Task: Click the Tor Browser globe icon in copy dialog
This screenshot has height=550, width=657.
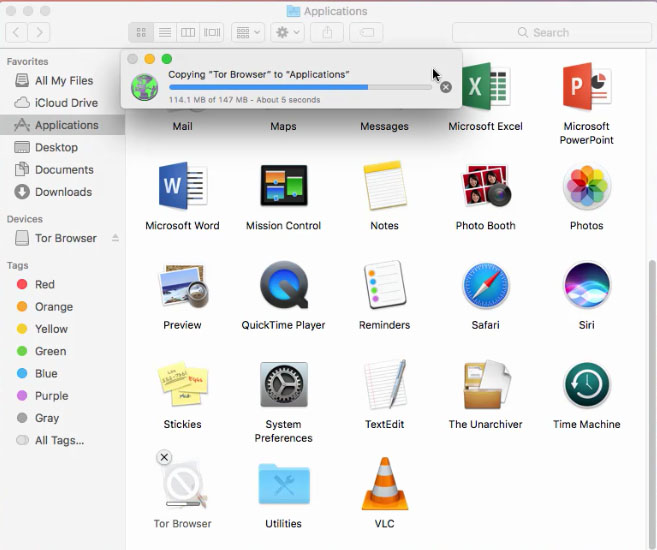Action: coord(145,87)
